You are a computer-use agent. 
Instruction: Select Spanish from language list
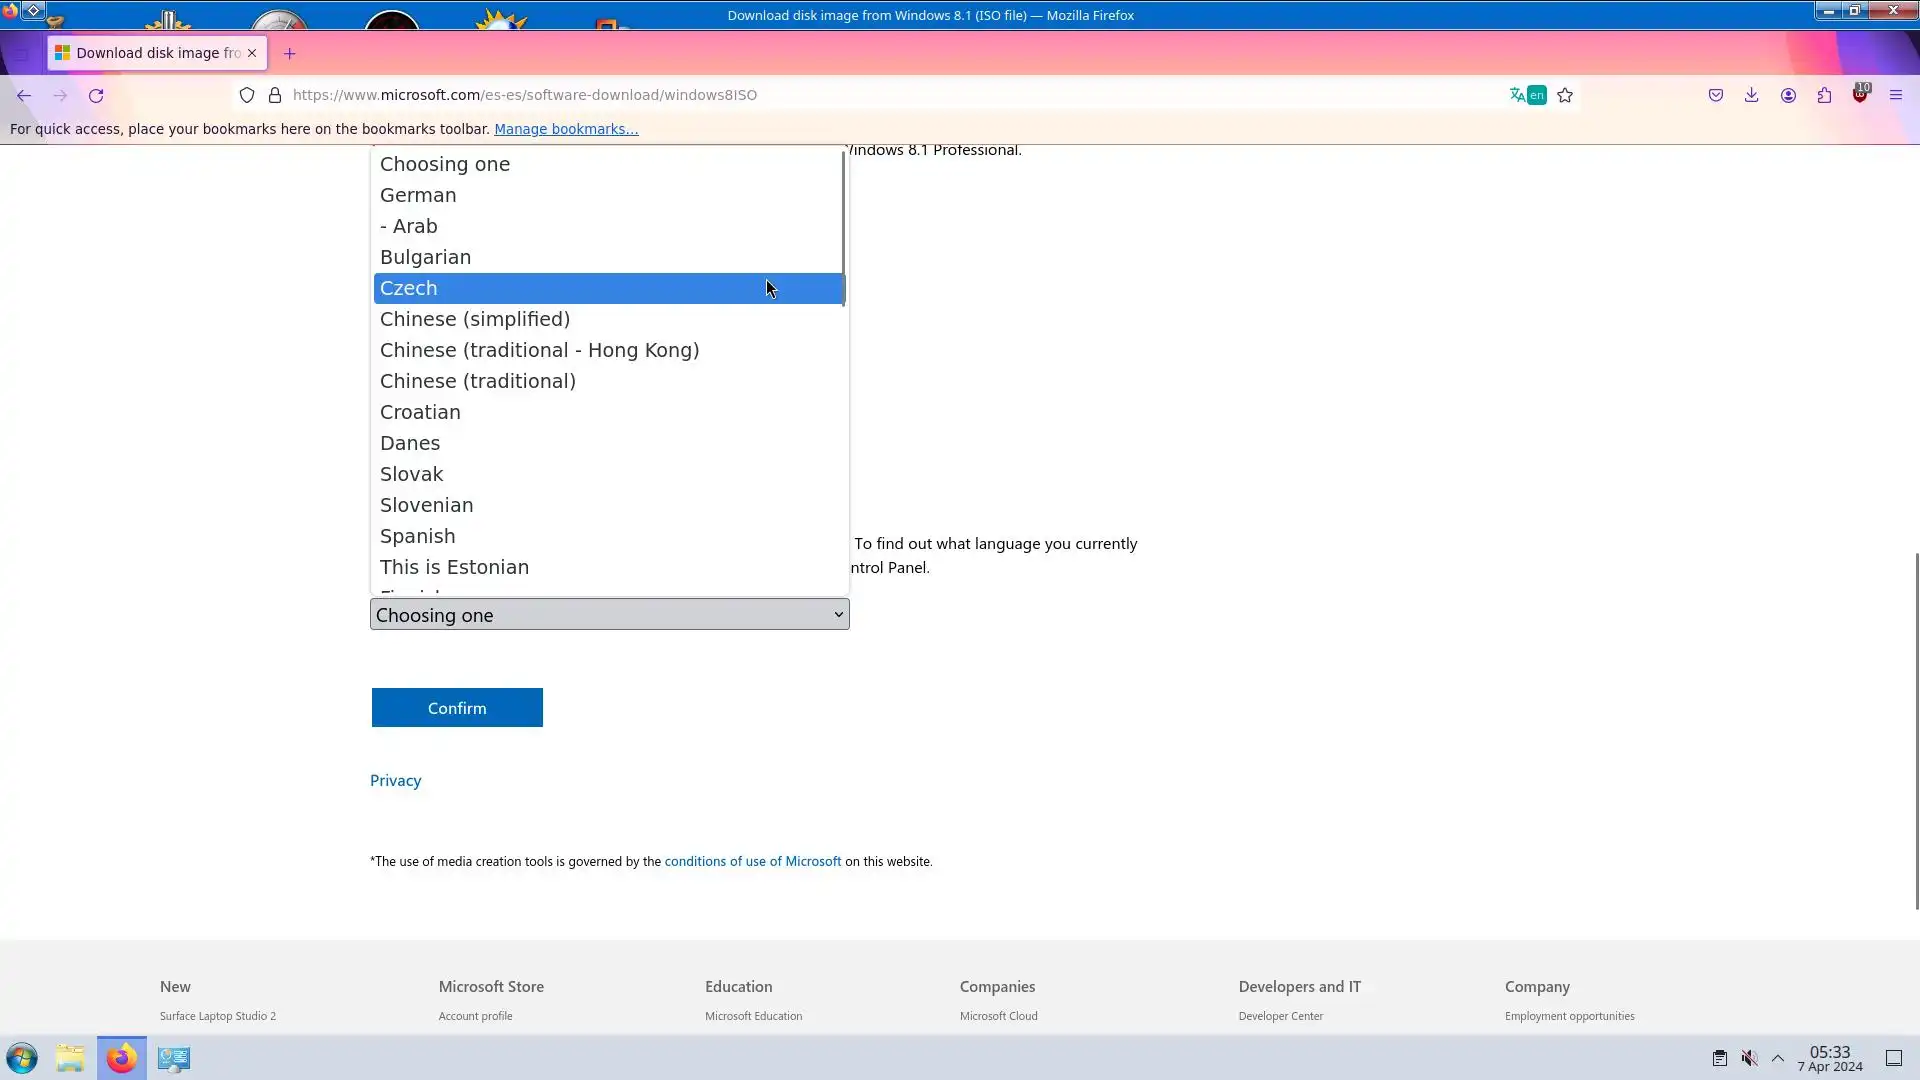[x=418, y=536]
